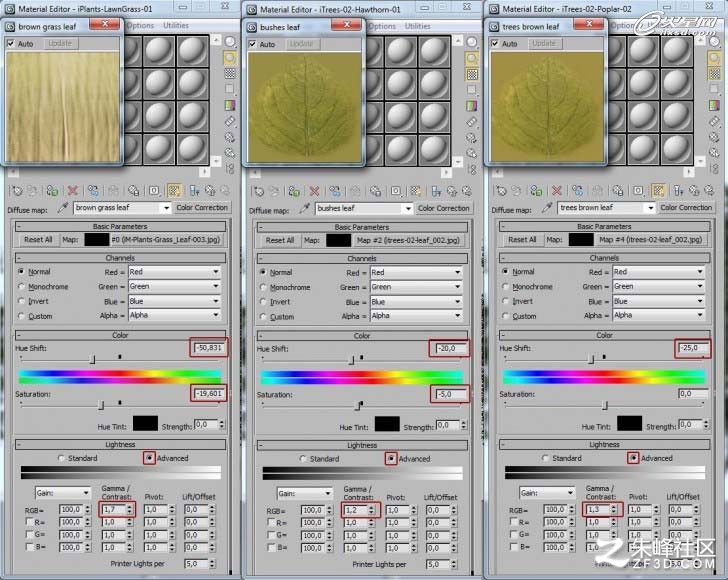Click Assign Material to Selection in Poplar editor
728x580 pixels.
537,190
